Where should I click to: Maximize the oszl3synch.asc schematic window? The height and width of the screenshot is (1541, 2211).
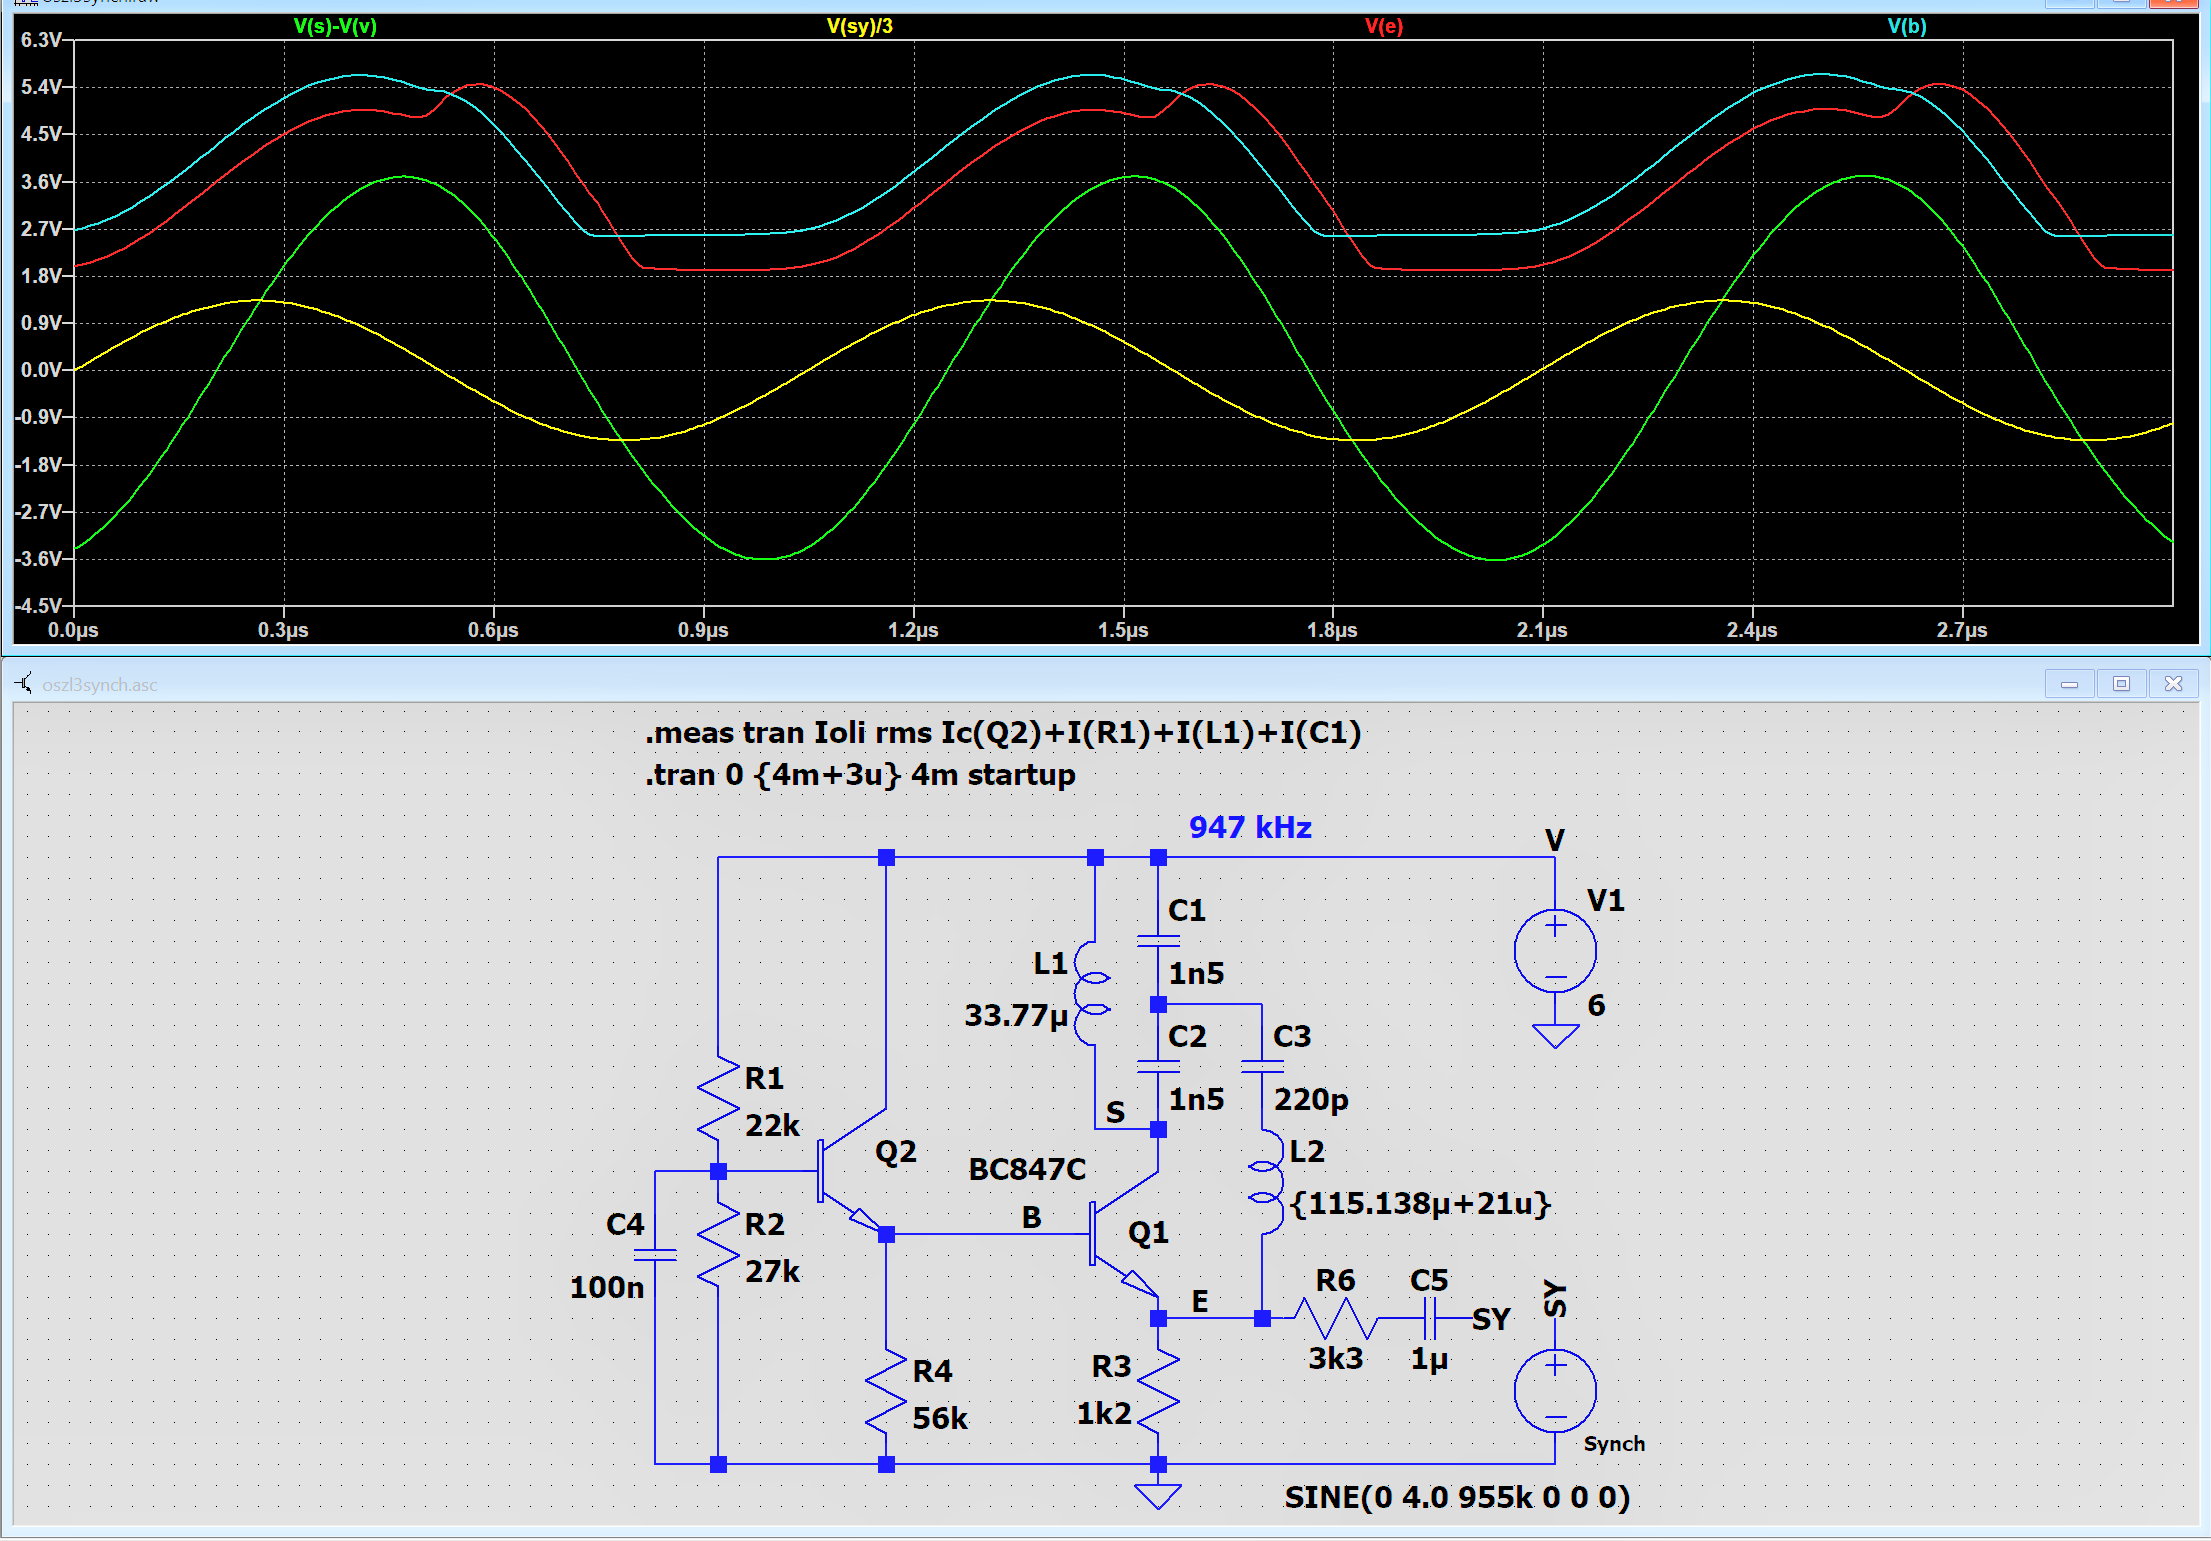[2121, 684]
